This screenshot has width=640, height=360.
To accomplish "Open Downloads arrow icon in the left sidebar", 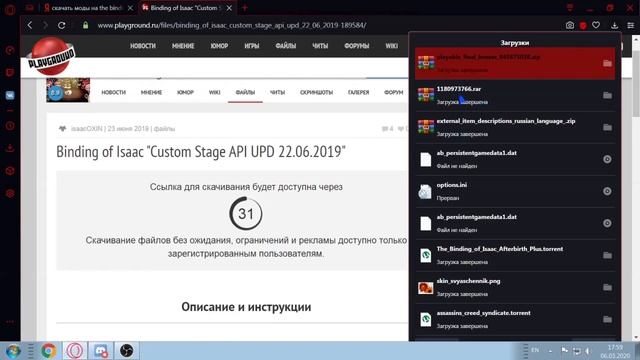I will point(10,148).
